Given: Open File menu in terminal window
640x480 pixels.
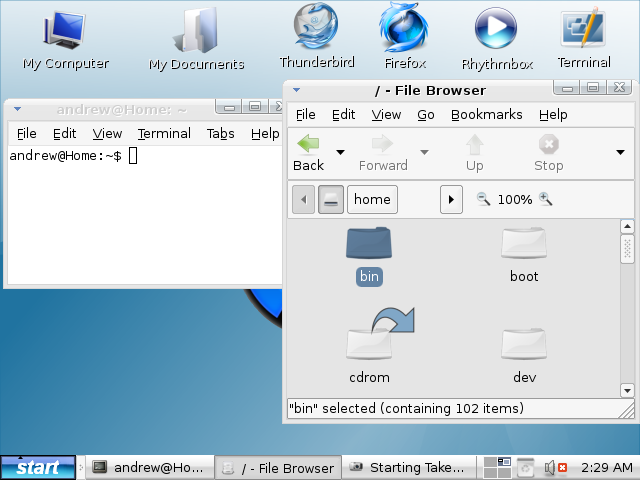Looking at the screenshot, I should [27, 133].
